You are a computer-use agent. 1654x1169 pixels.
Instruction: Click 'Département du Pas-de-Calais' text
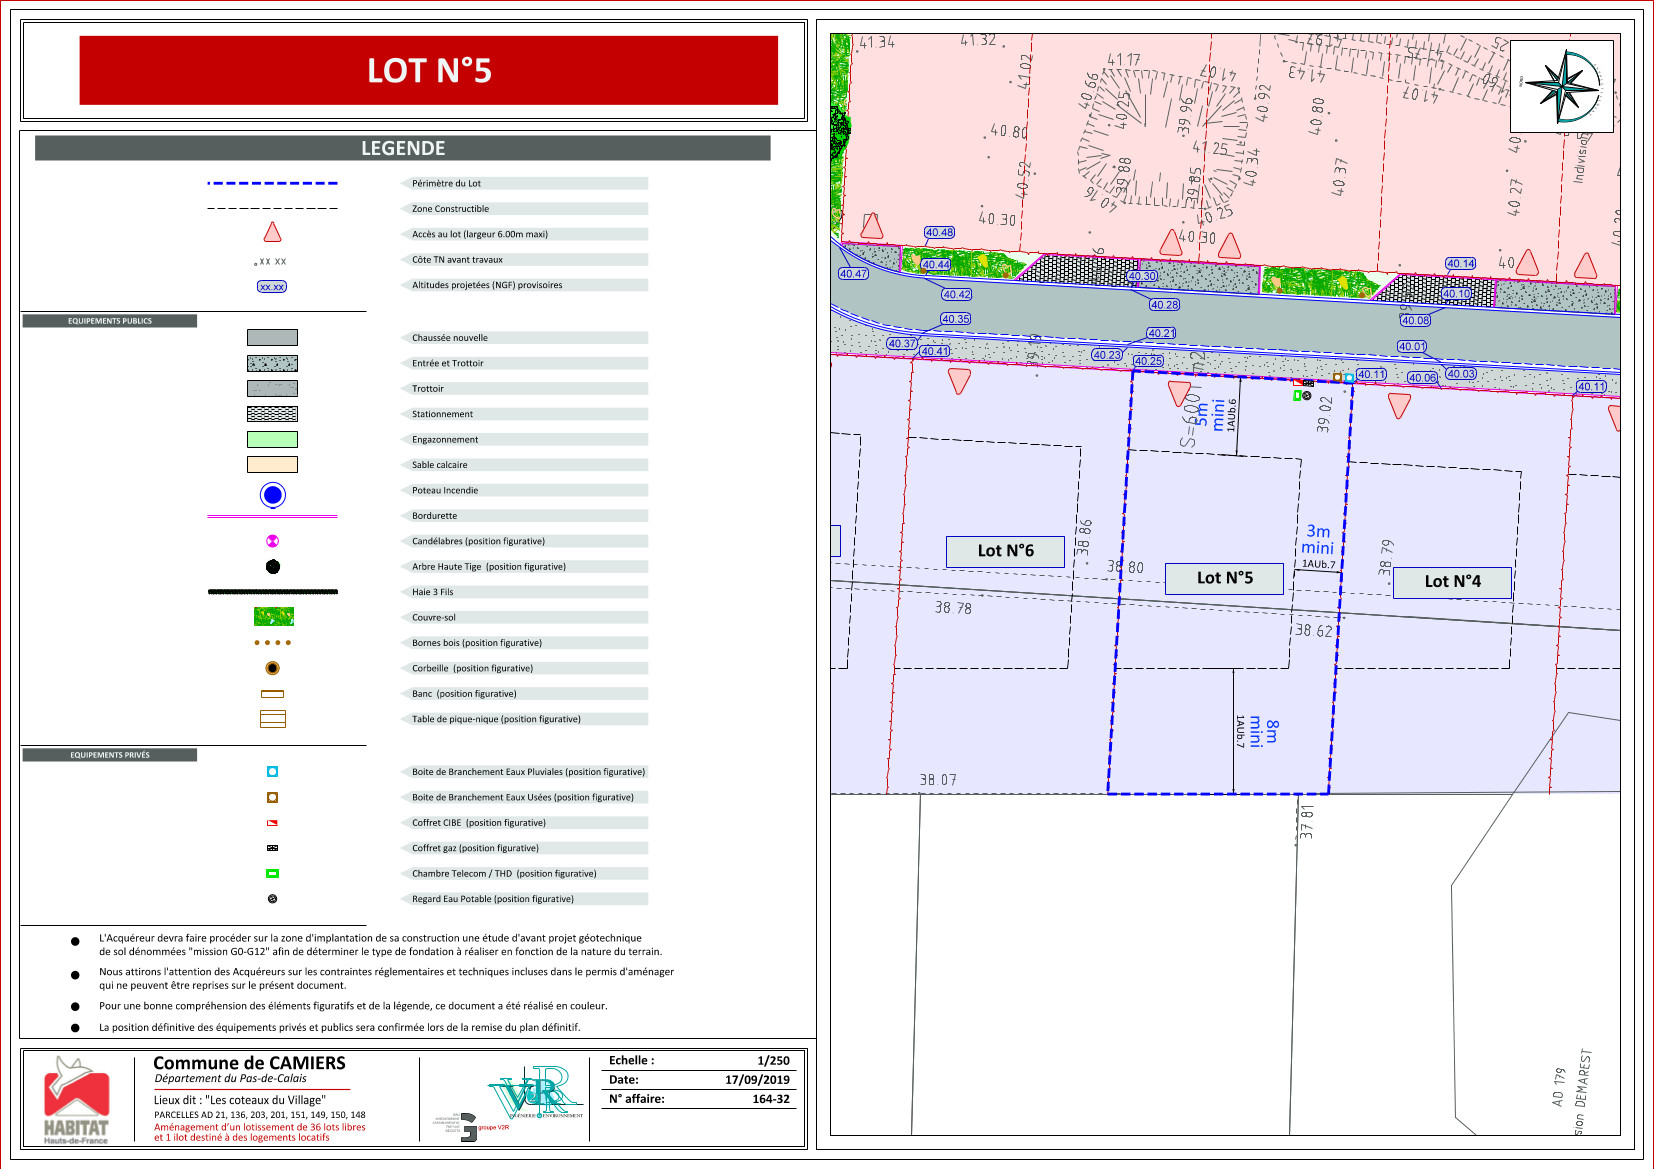click(x=230, y=1079)
